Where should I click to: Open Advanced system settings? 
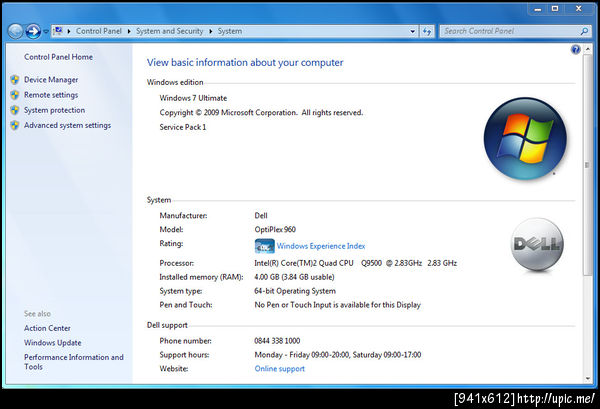click(67, 125)
